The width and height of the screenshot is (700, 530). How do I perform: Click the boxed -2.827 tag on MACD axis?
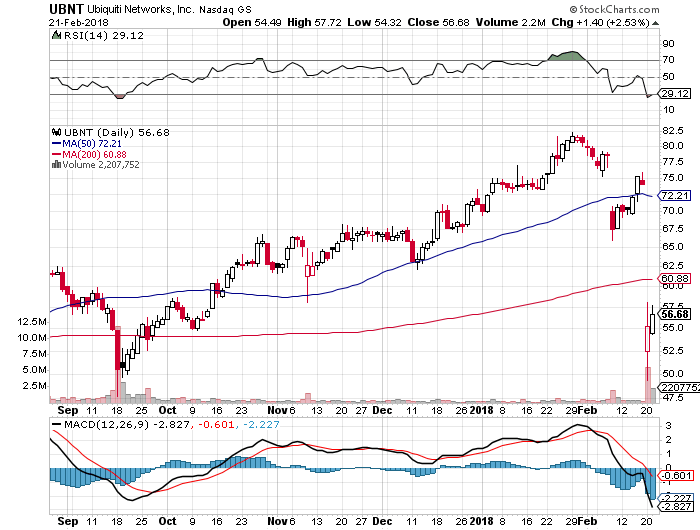pos(676,507)
